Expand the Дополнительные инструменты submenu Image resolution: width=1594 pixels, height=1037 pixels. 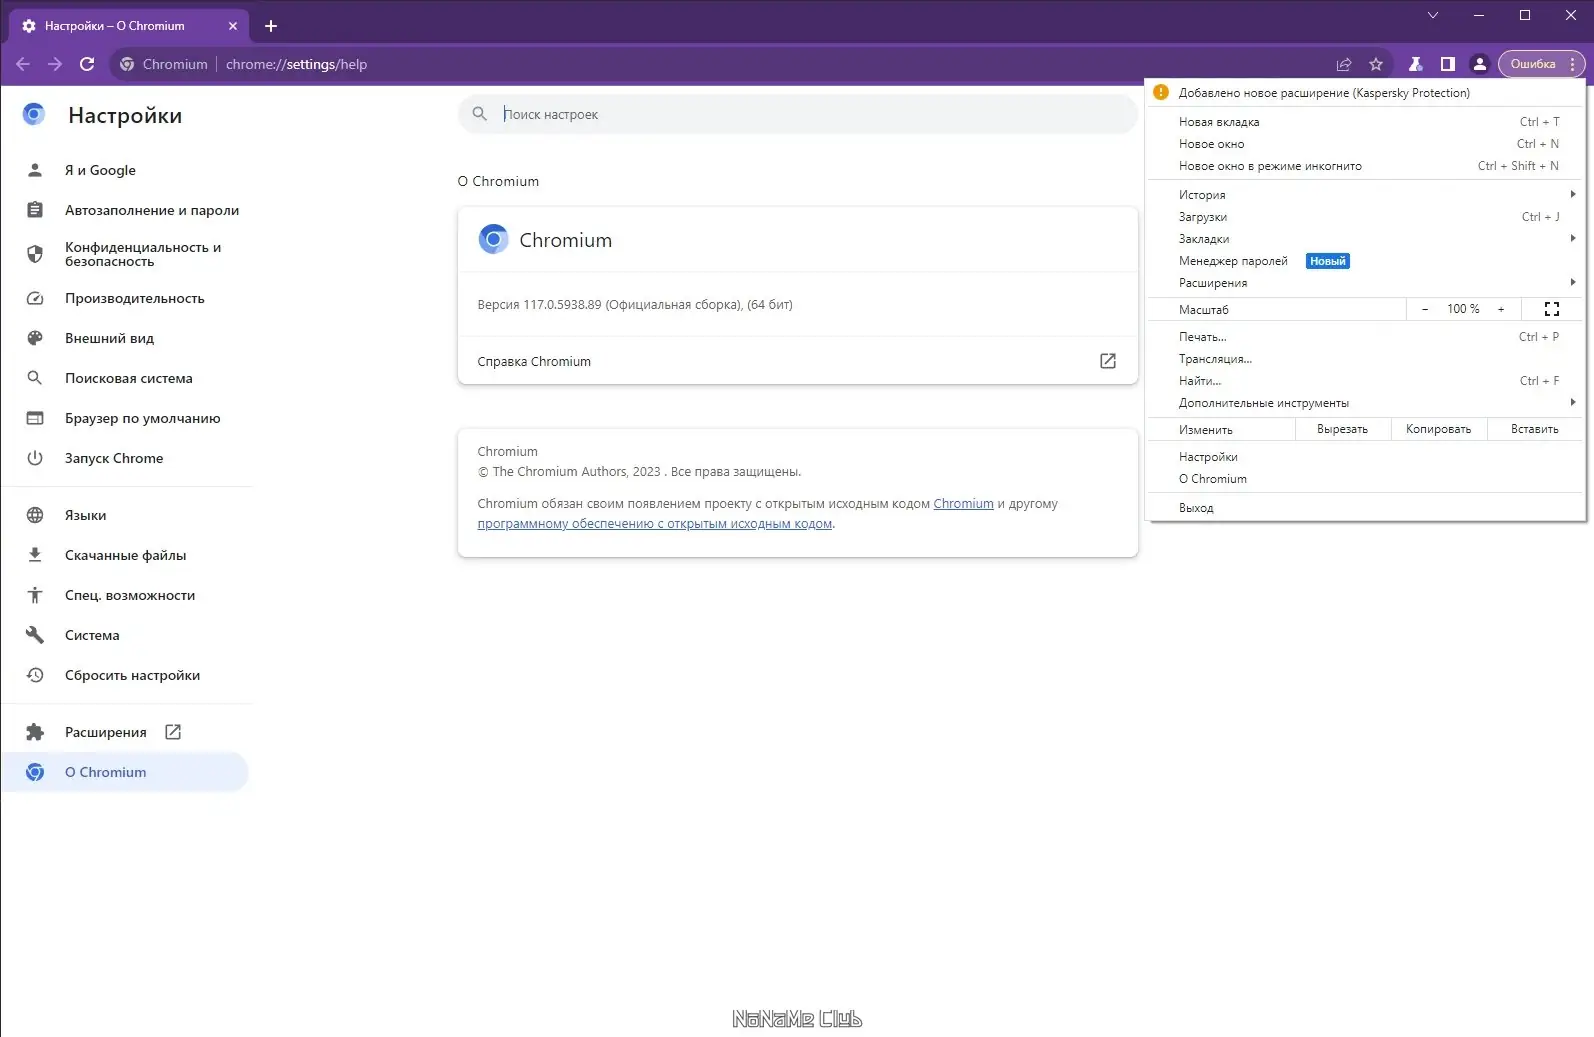coord(1366,403)
